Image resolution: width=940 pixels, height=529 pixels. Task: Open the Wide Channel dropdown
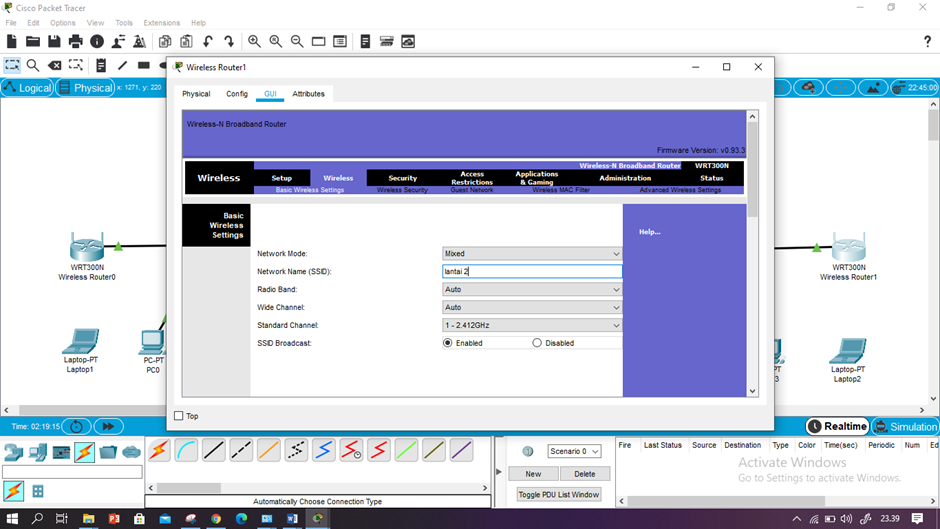pyautogui.click(x=532, y=308)
